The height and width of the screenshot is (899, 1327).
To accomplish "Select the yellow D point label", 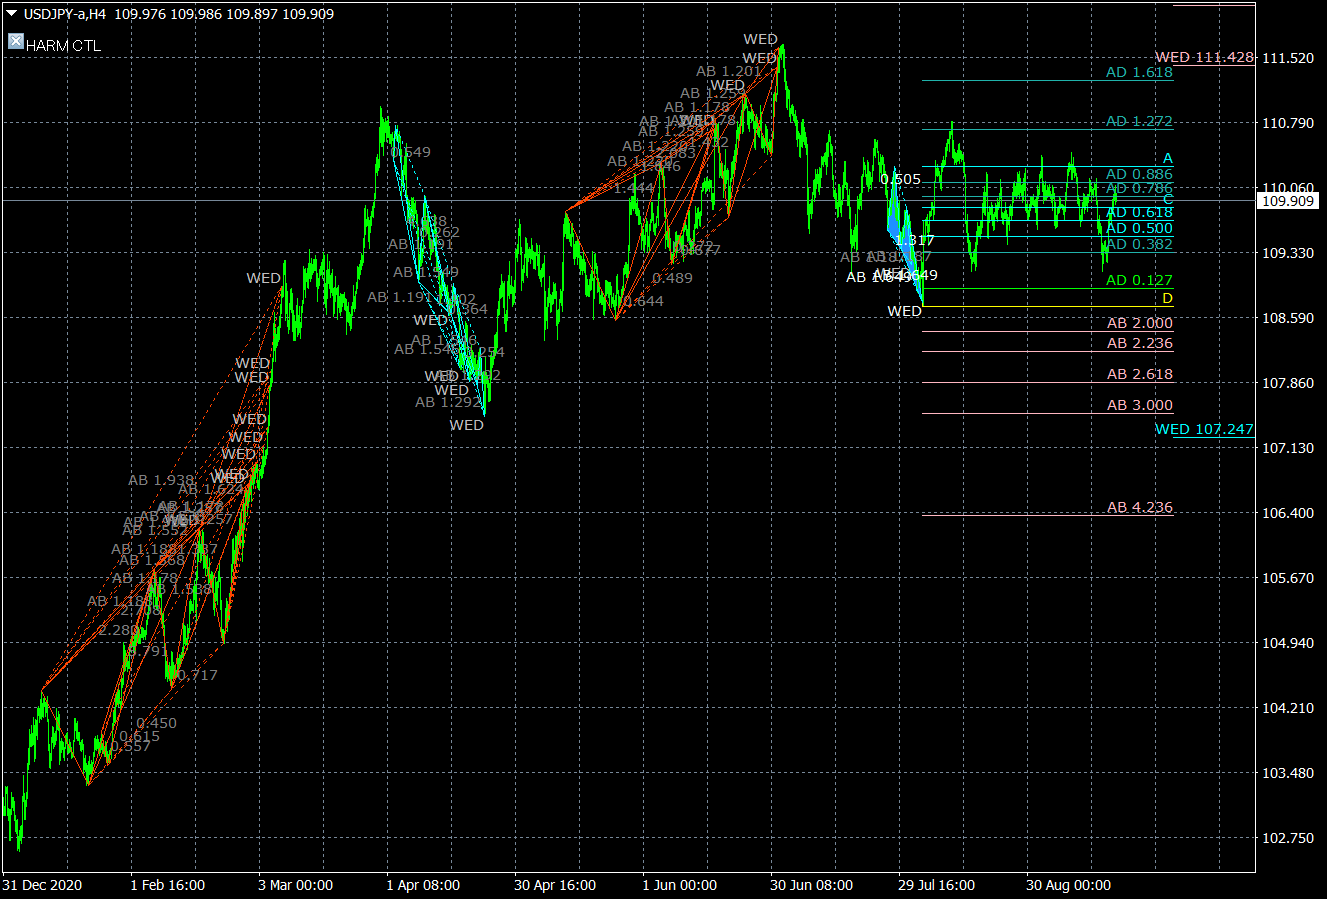I will click(x=1167, y=299).
